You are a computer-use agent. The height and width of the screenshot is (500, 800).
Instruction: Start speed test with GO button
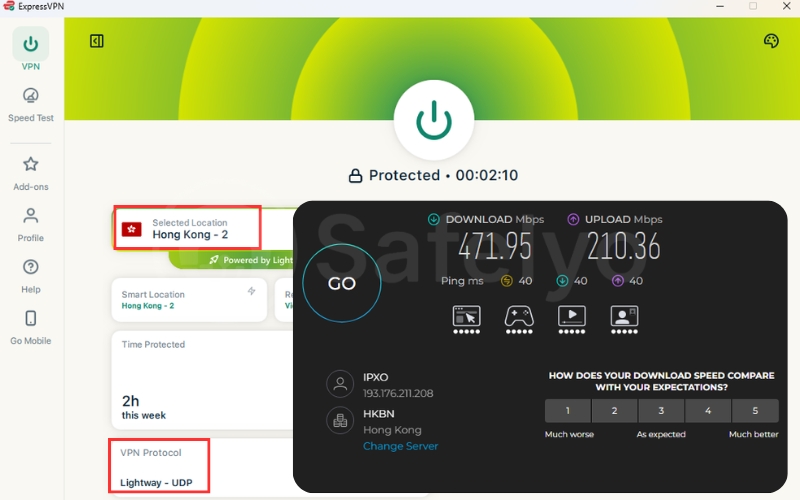[341, 283]
